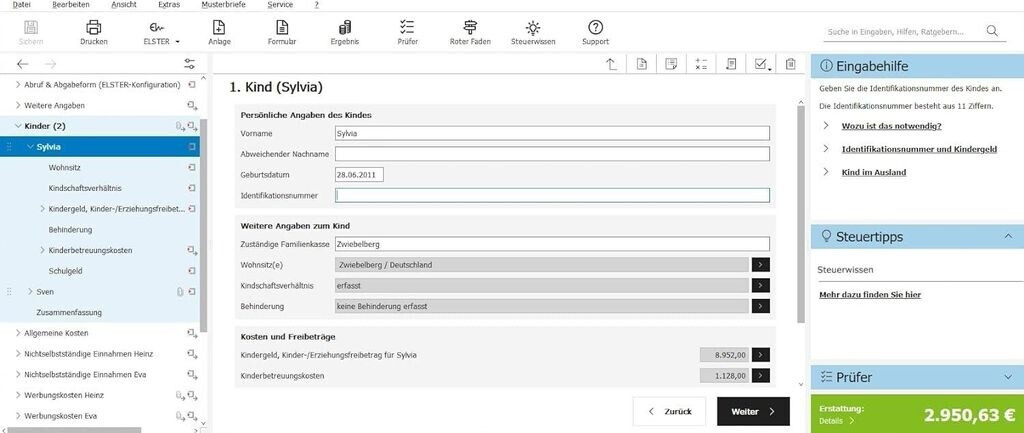Click the Steuerwissen lightbulb icon
This screenshot has width=1024, height=433.
point(533,27)
